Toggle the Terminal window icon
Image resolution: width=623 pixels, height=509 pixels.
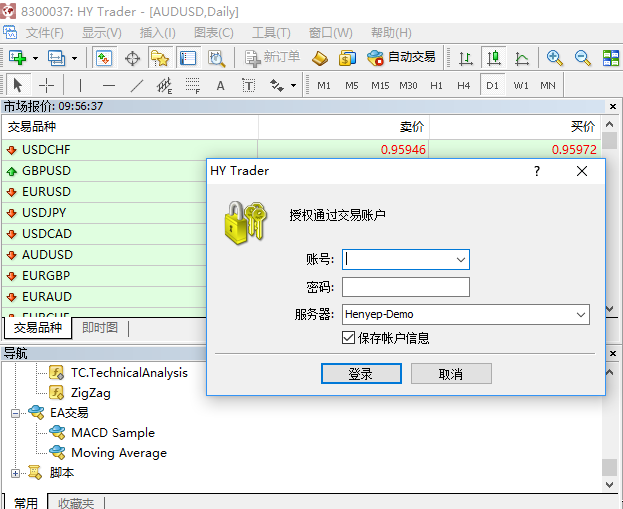[188, 58]
